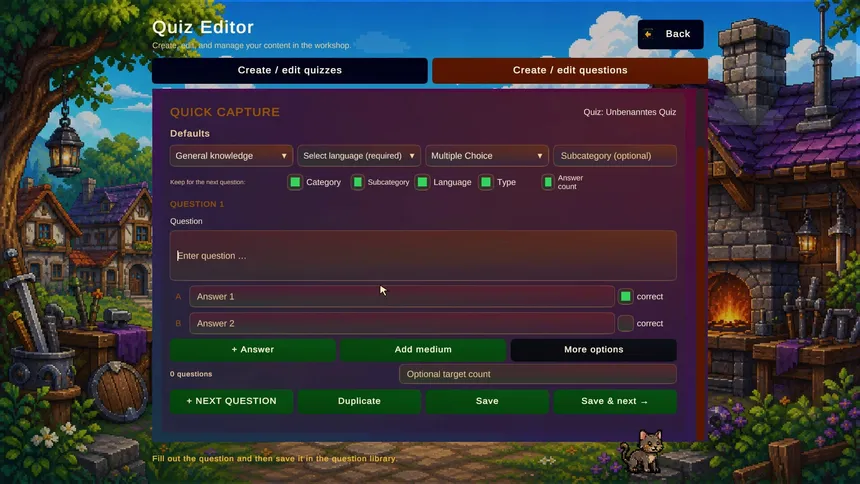Disable the Type keep checkbox
860x484 pixels.
[486, 182]
